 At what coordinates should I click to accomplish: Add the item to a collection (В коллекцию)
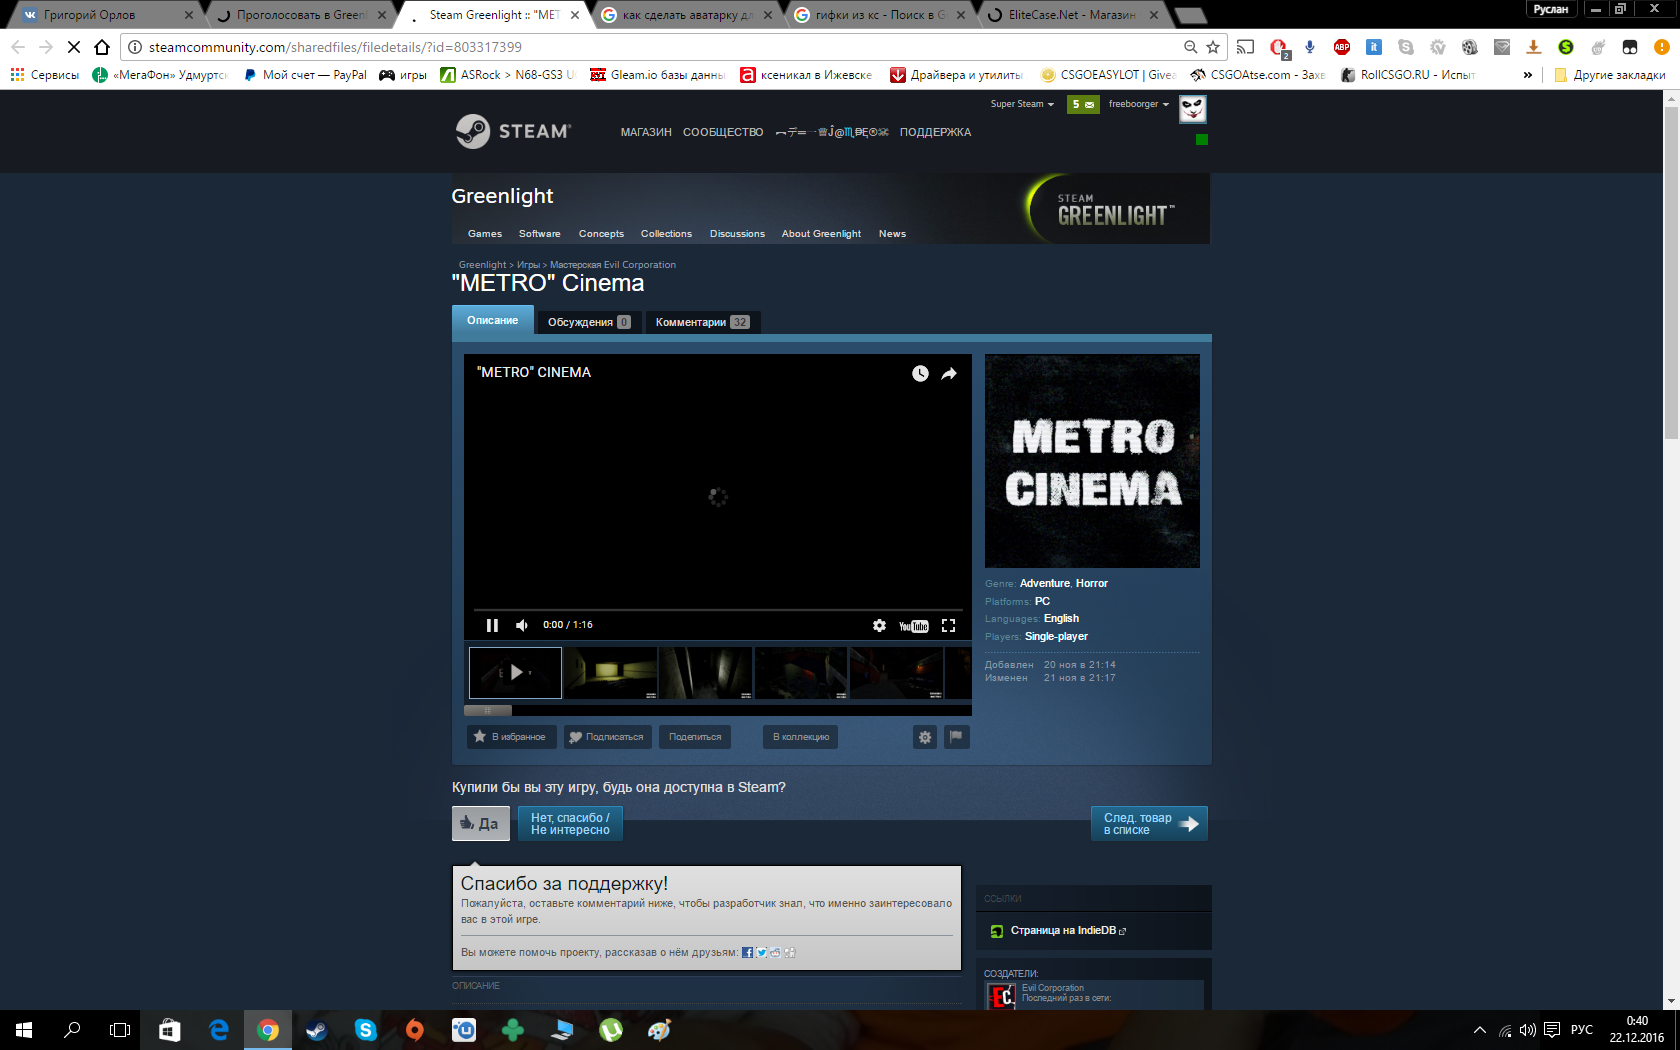801,737
